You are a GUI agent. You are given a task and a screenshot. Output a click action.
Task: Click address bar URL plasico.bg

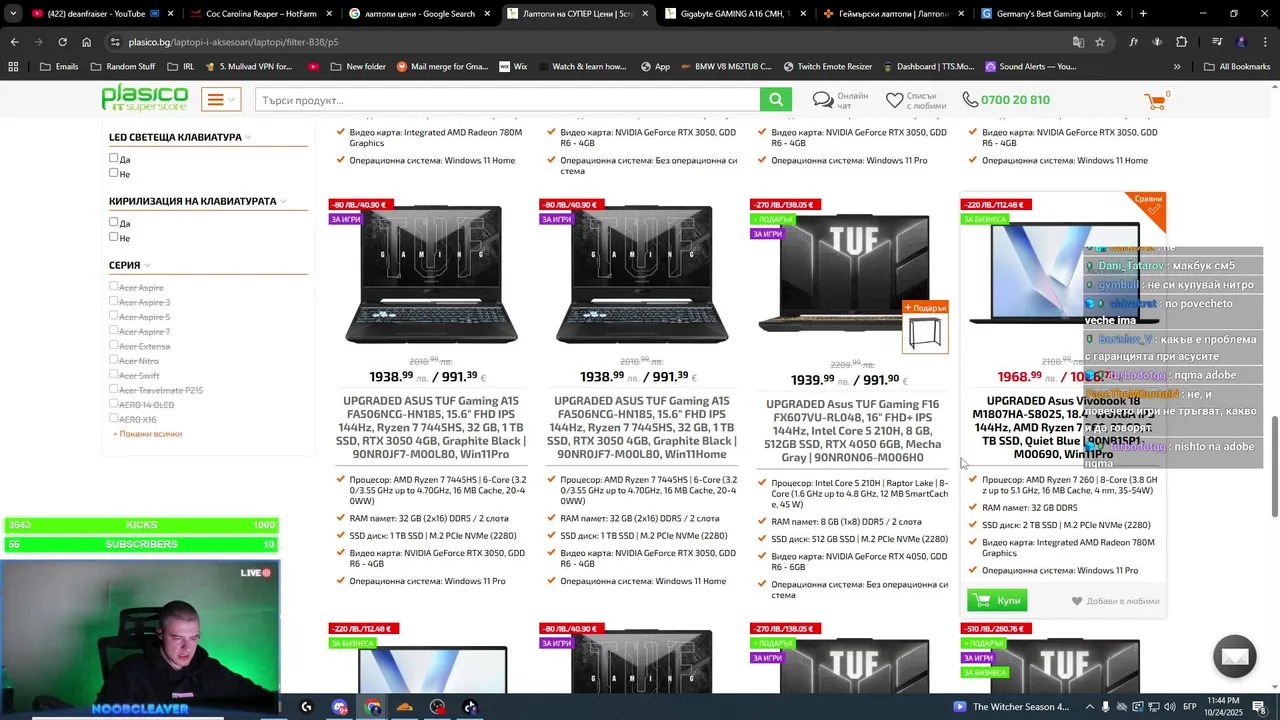[234, 42]
